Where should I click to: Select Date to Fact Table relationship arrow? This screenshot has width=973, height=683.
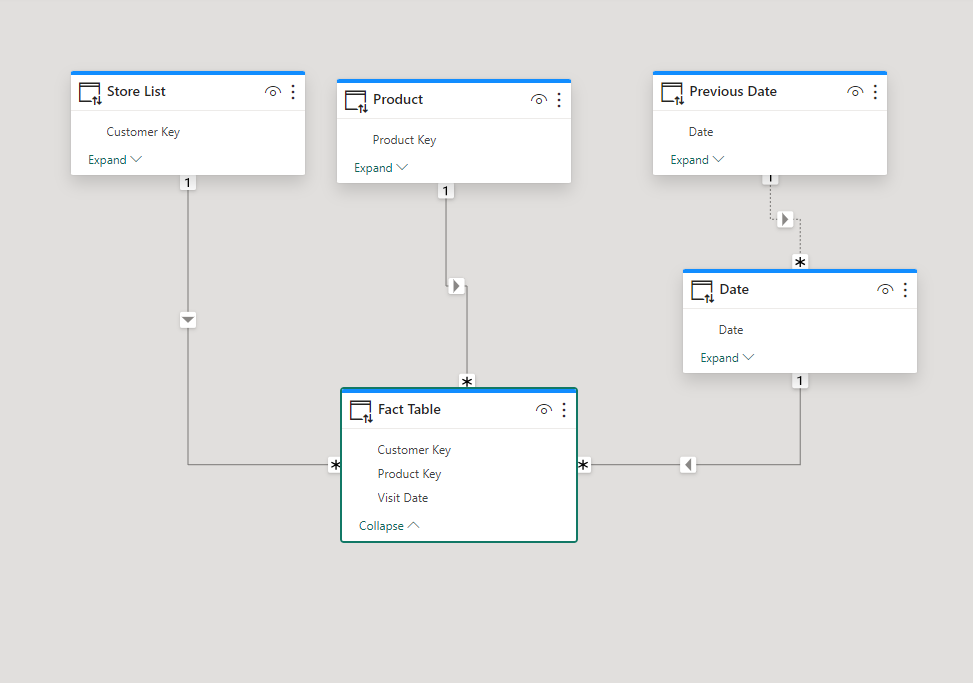(x=688, y=465)
